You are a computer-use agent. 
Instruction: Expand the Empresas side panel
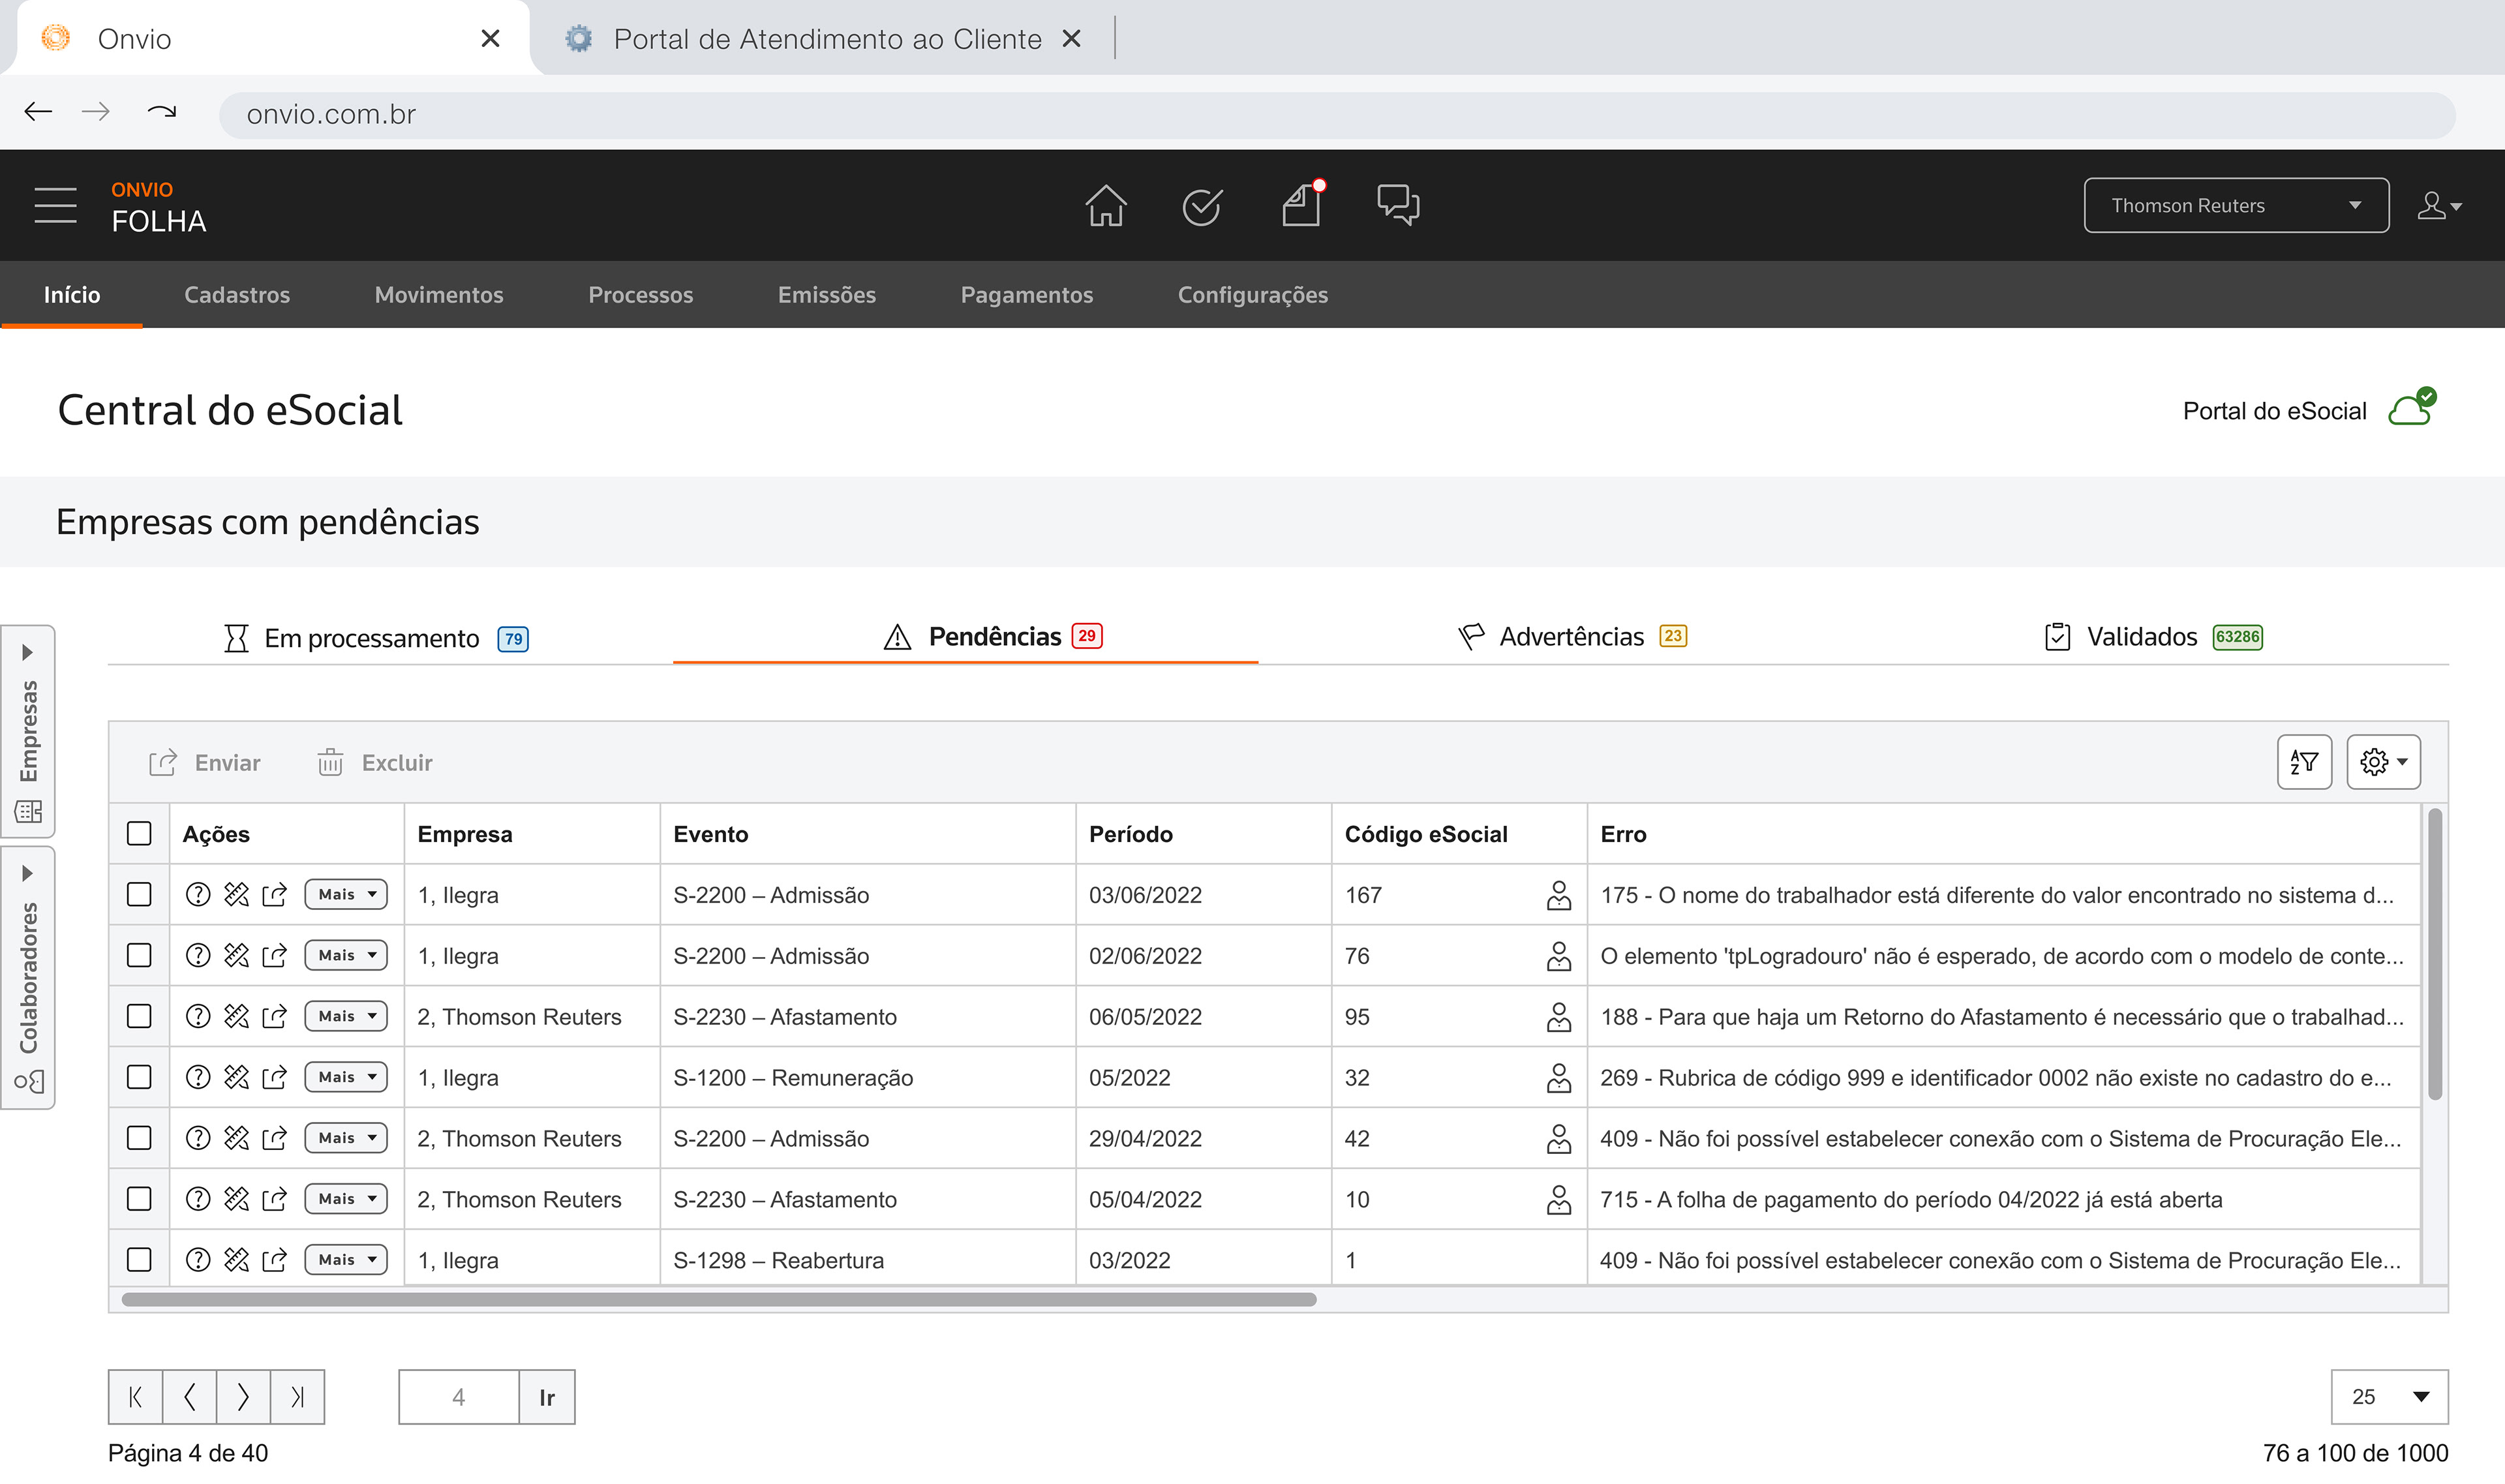click(28, 732)
